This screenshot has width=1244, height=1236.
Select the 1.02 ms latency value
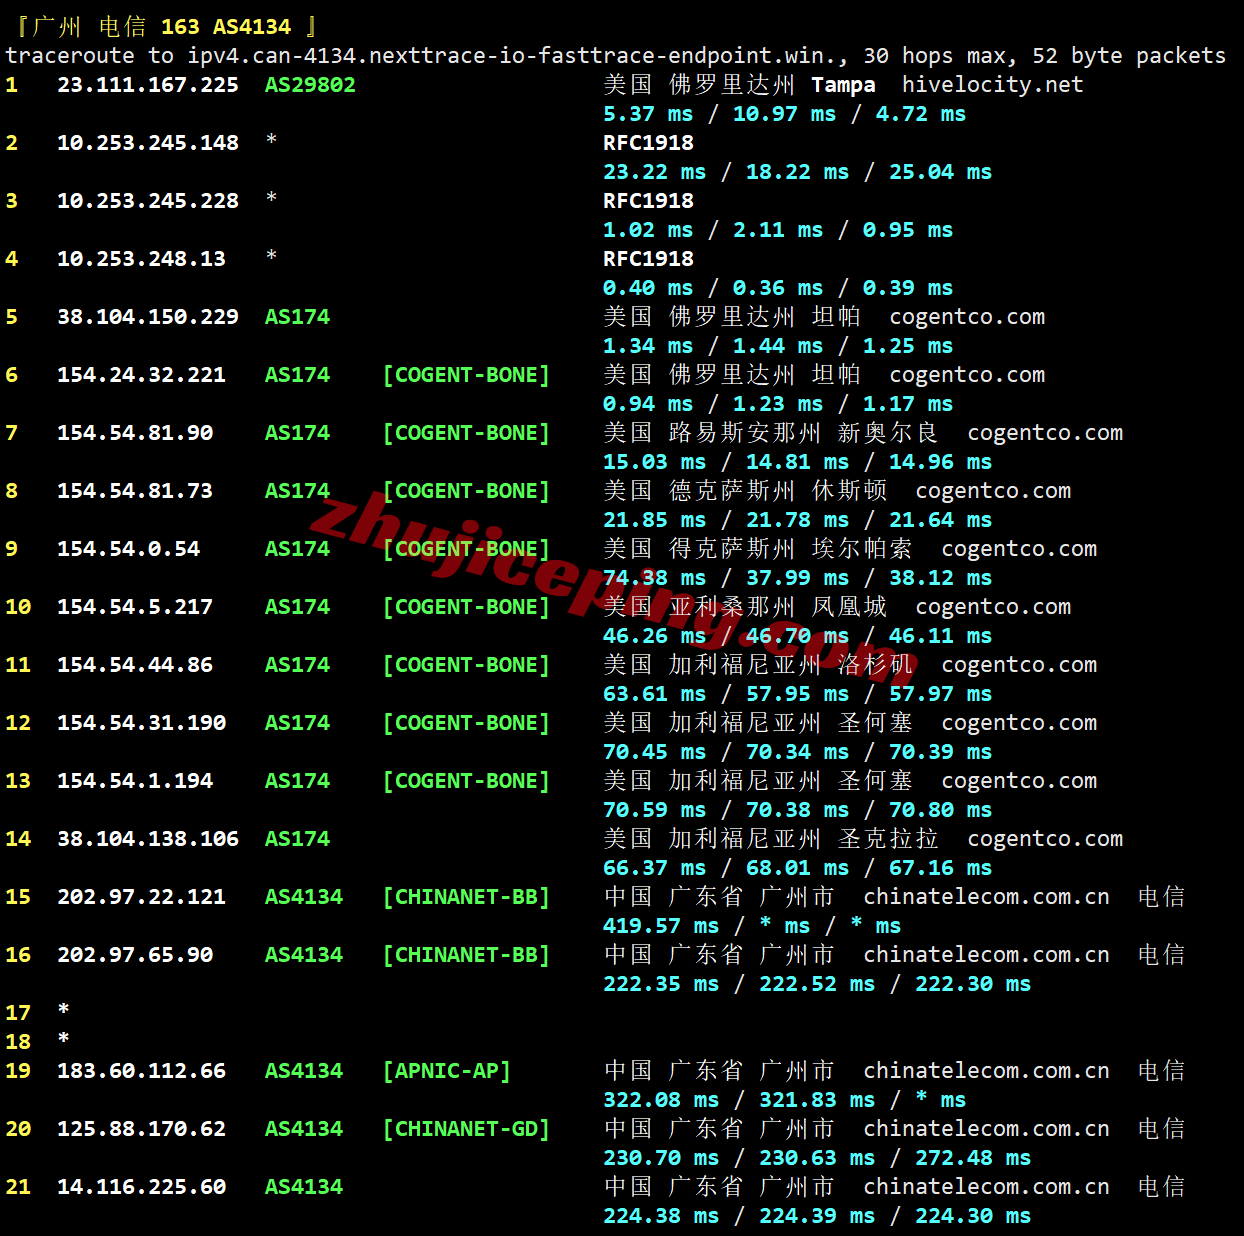tap(648, 230)
